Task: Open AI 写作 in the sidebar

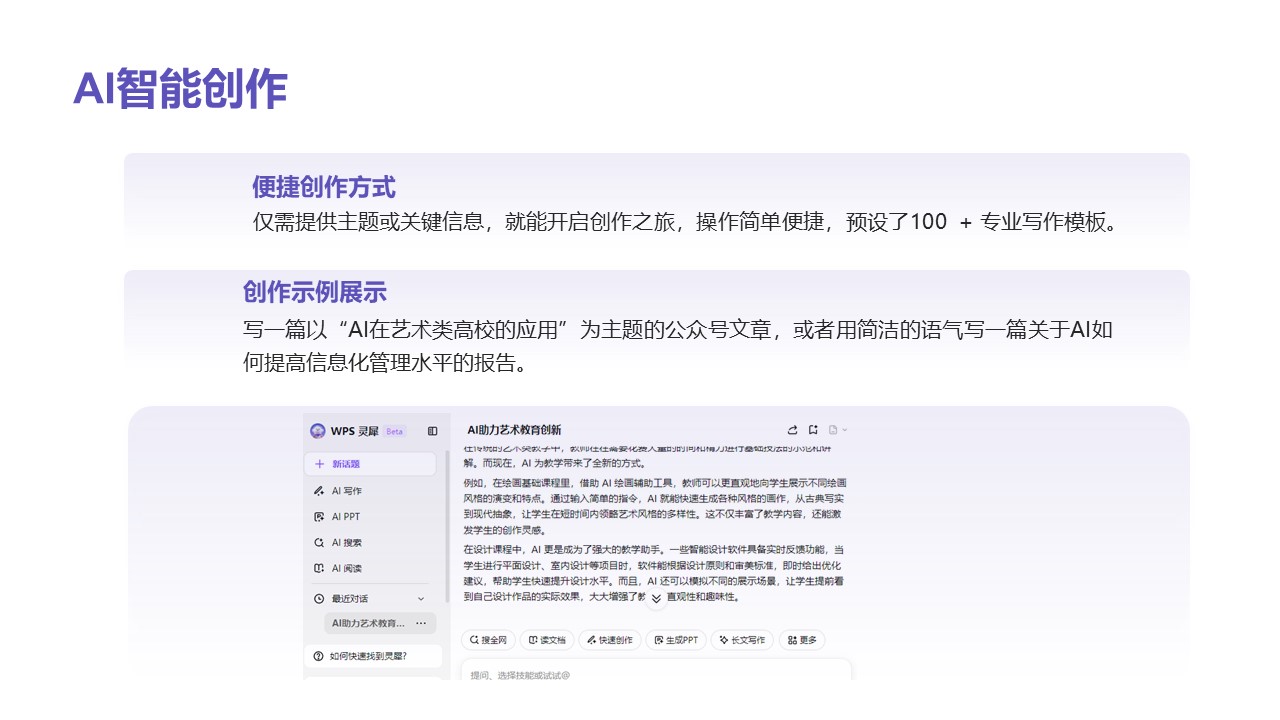Action: pos(346,491)
